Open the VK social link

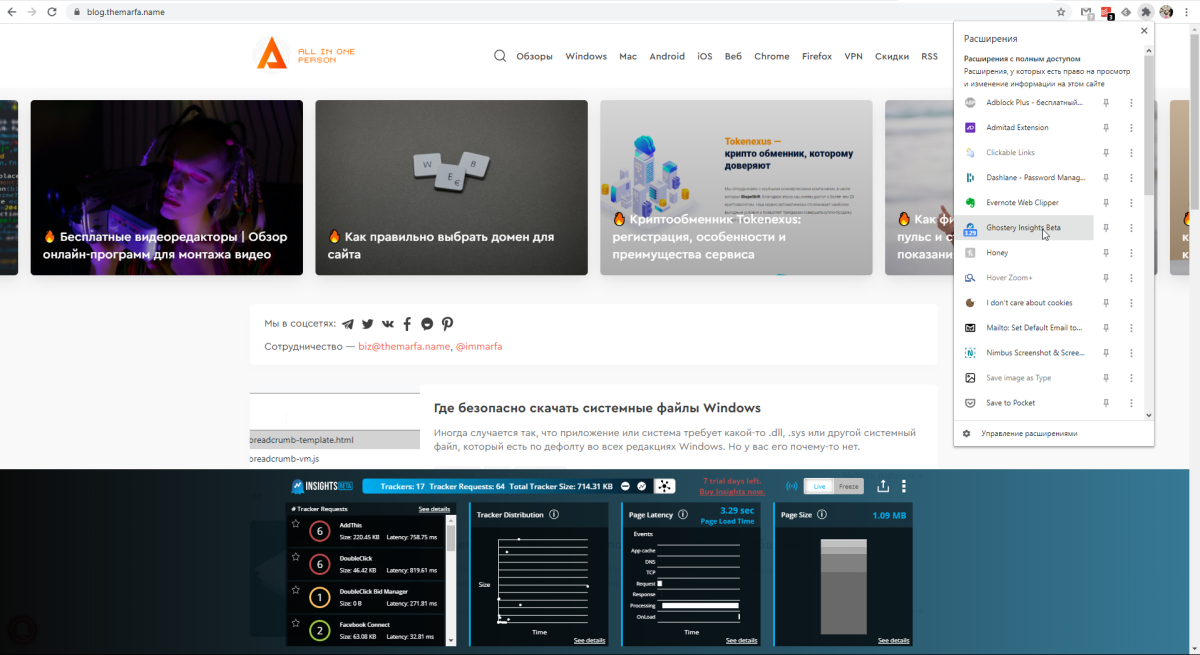point(388,324)
